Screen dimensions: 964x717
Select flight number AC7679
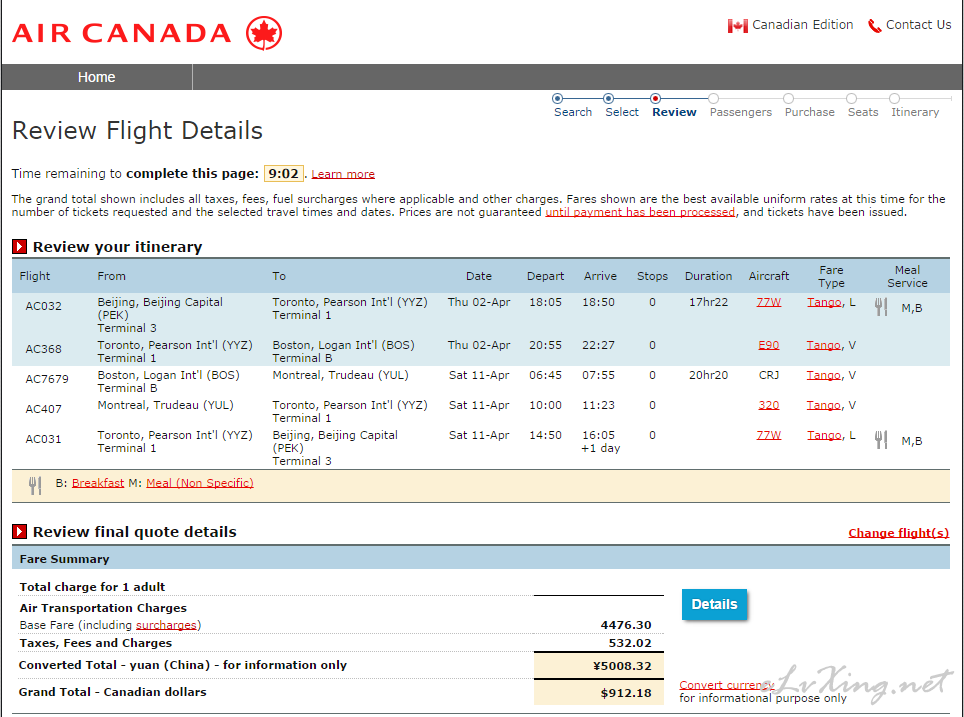(x=47, y=379)
